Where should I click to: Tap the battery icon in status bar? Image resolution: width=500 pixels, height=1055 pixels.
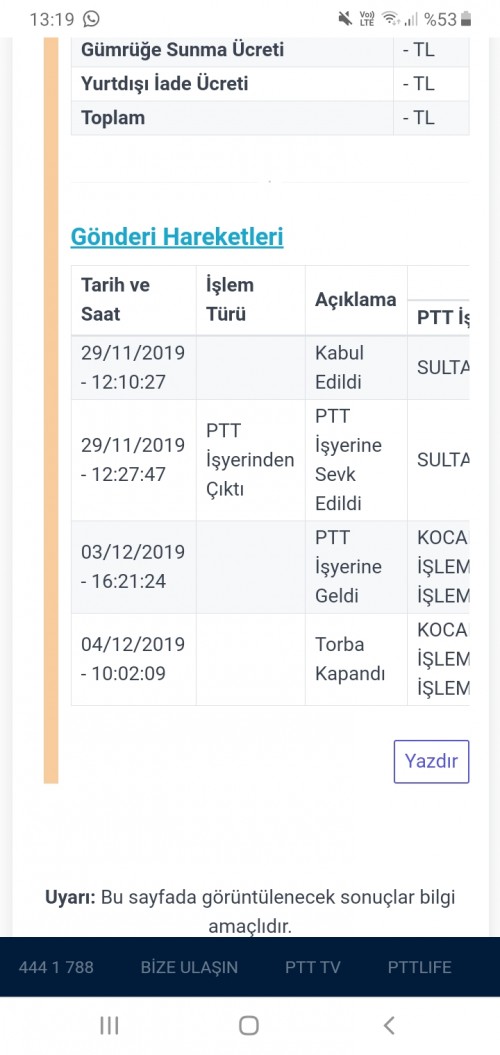click(466, 19)
